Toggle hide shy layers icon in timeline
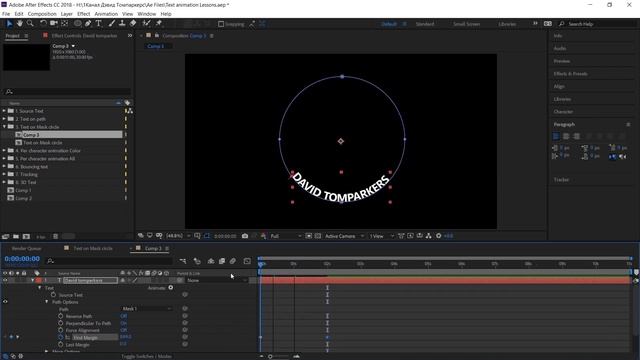The image size is (640, 360). (x=211, y=261)
